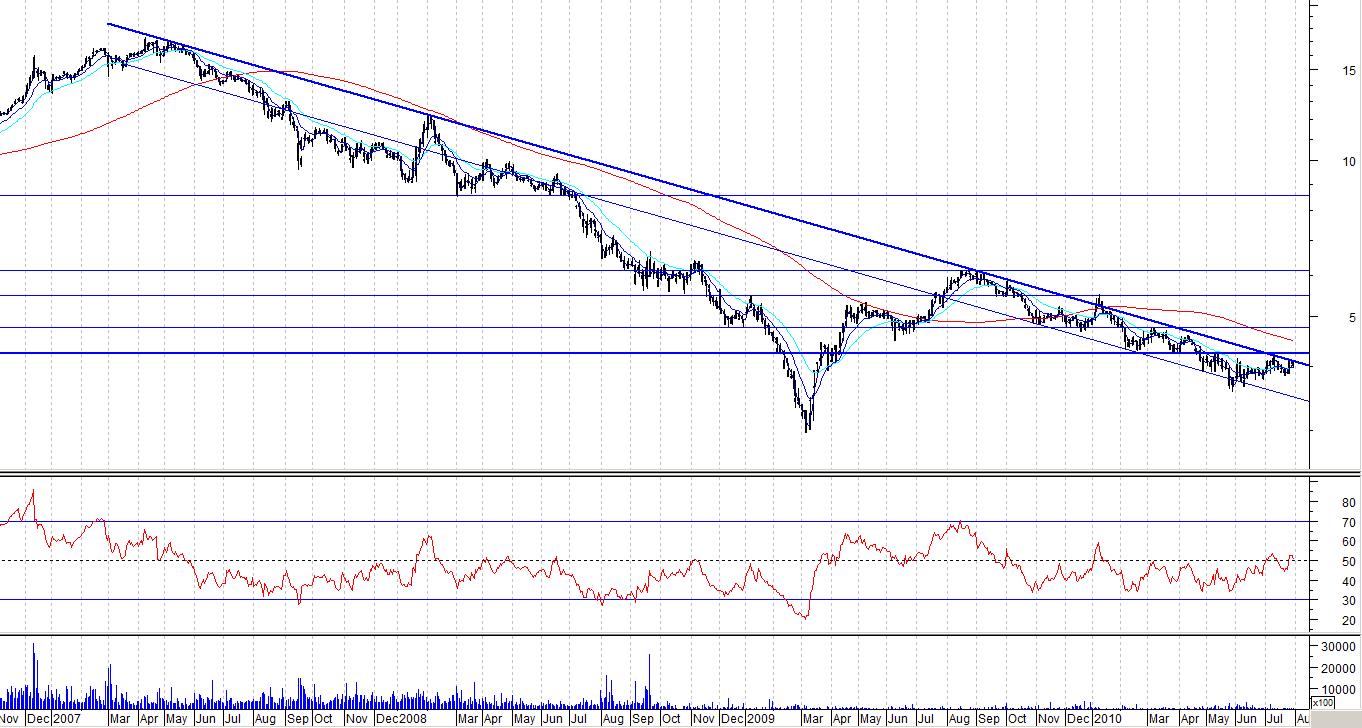Screen dimensions: 1362x728
Task: Select the thick horizontal line below price 5
Action: [x=654, y=353]
